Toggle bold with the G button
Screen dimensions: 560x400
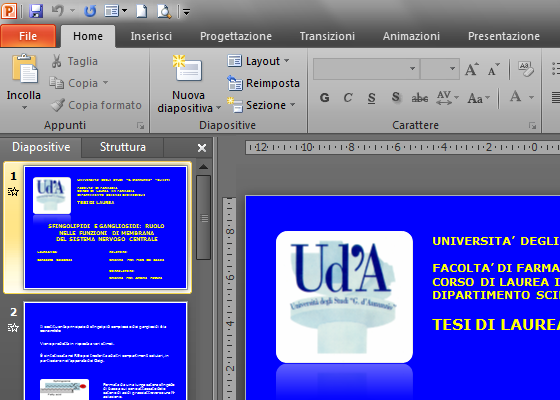coord(324,98)
